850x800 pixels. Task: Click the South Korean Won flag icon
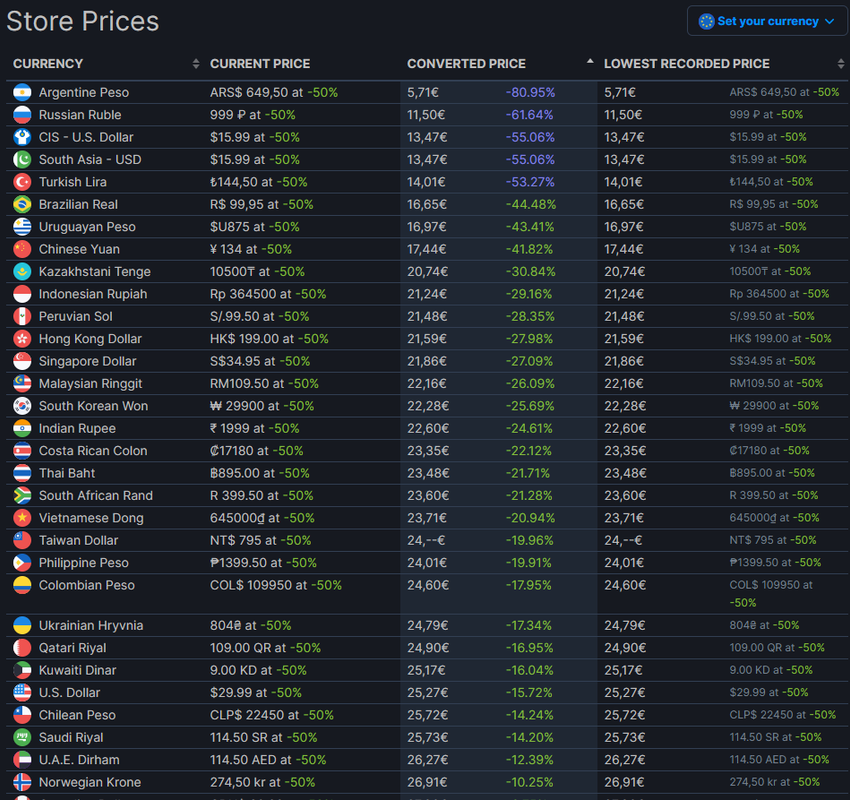point(22,406)
